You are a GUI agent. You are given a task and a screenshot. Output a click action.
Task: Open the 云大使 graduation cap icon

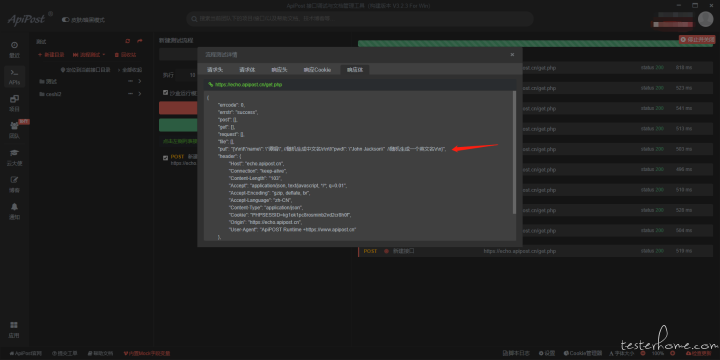click(x=14, y=157)
